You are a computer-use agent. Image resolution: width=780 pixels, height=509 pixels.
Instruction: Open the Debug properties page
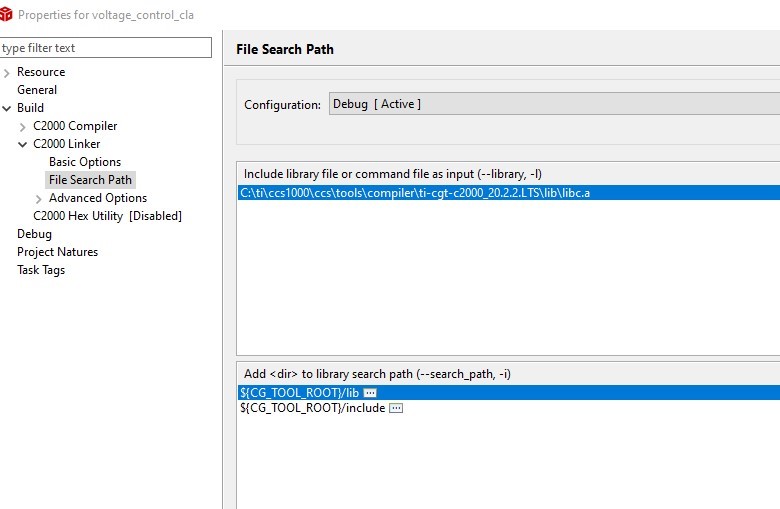tap(34, 234)
